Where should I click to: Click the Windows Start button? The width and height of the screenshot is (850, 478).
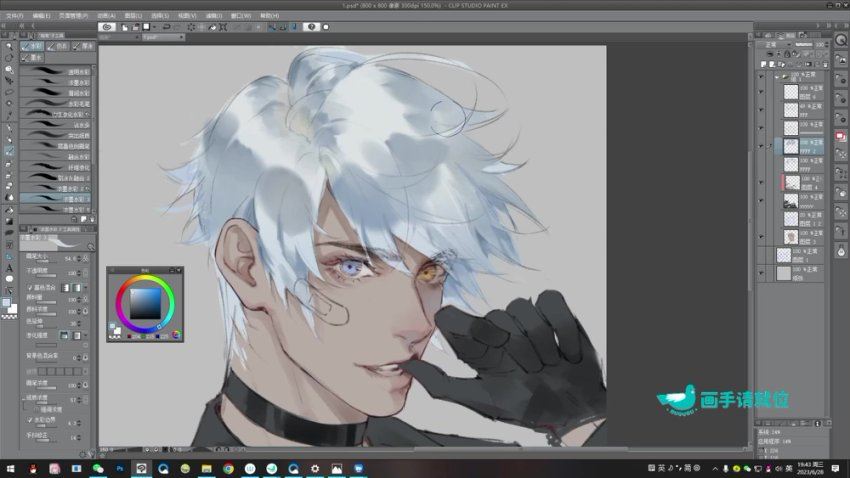pos(10,468)
